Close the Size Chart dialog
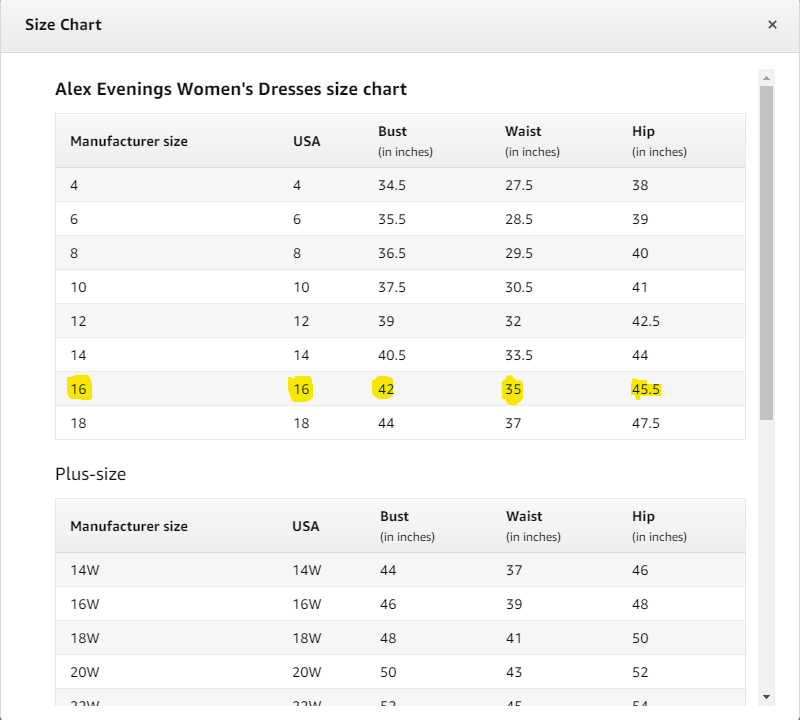The height and width of the screenshot is (720, 800). pos(772,24)
